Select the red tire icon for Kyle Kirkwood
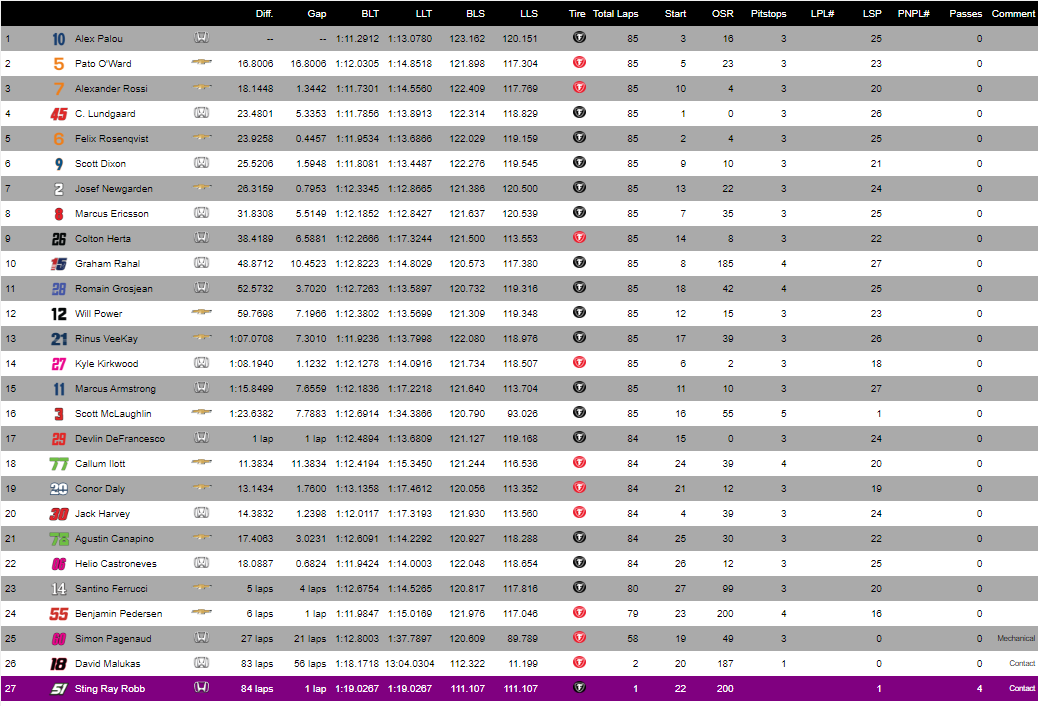This screenshot has width=1038, height=706. click(578, 363)
